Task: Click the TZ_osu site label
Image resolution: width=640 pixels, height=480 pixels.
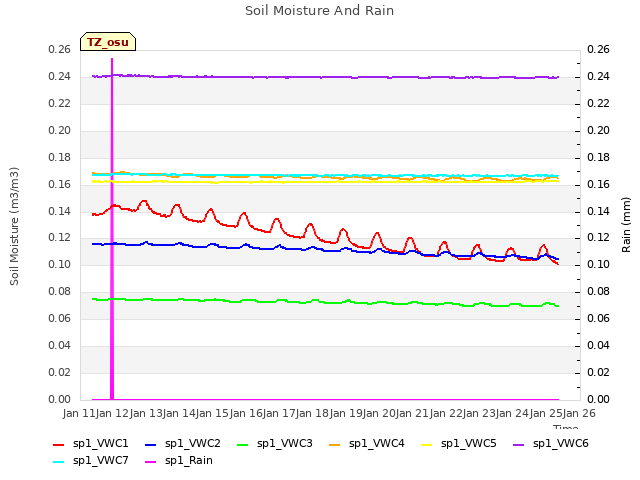Action: (108, 42)
